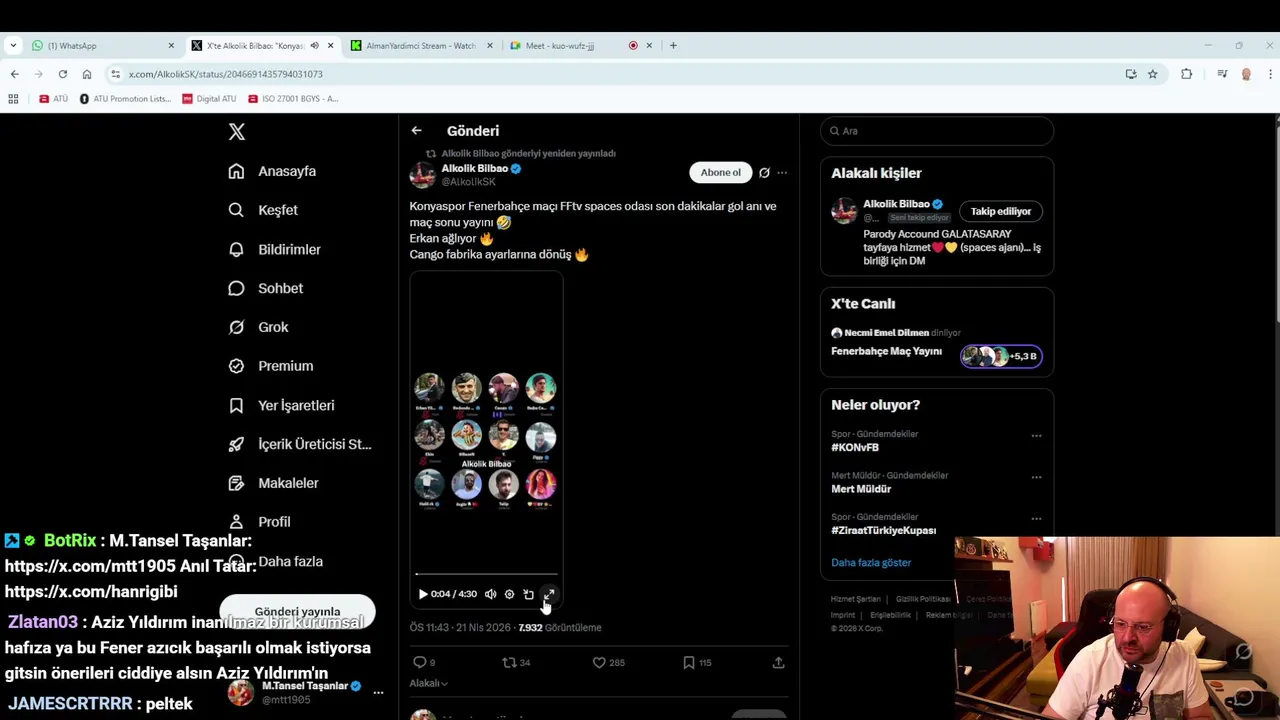Mute the video with the speaker icon
The width and height of the screenshot is (1280, 720).
tap(490, 594)
